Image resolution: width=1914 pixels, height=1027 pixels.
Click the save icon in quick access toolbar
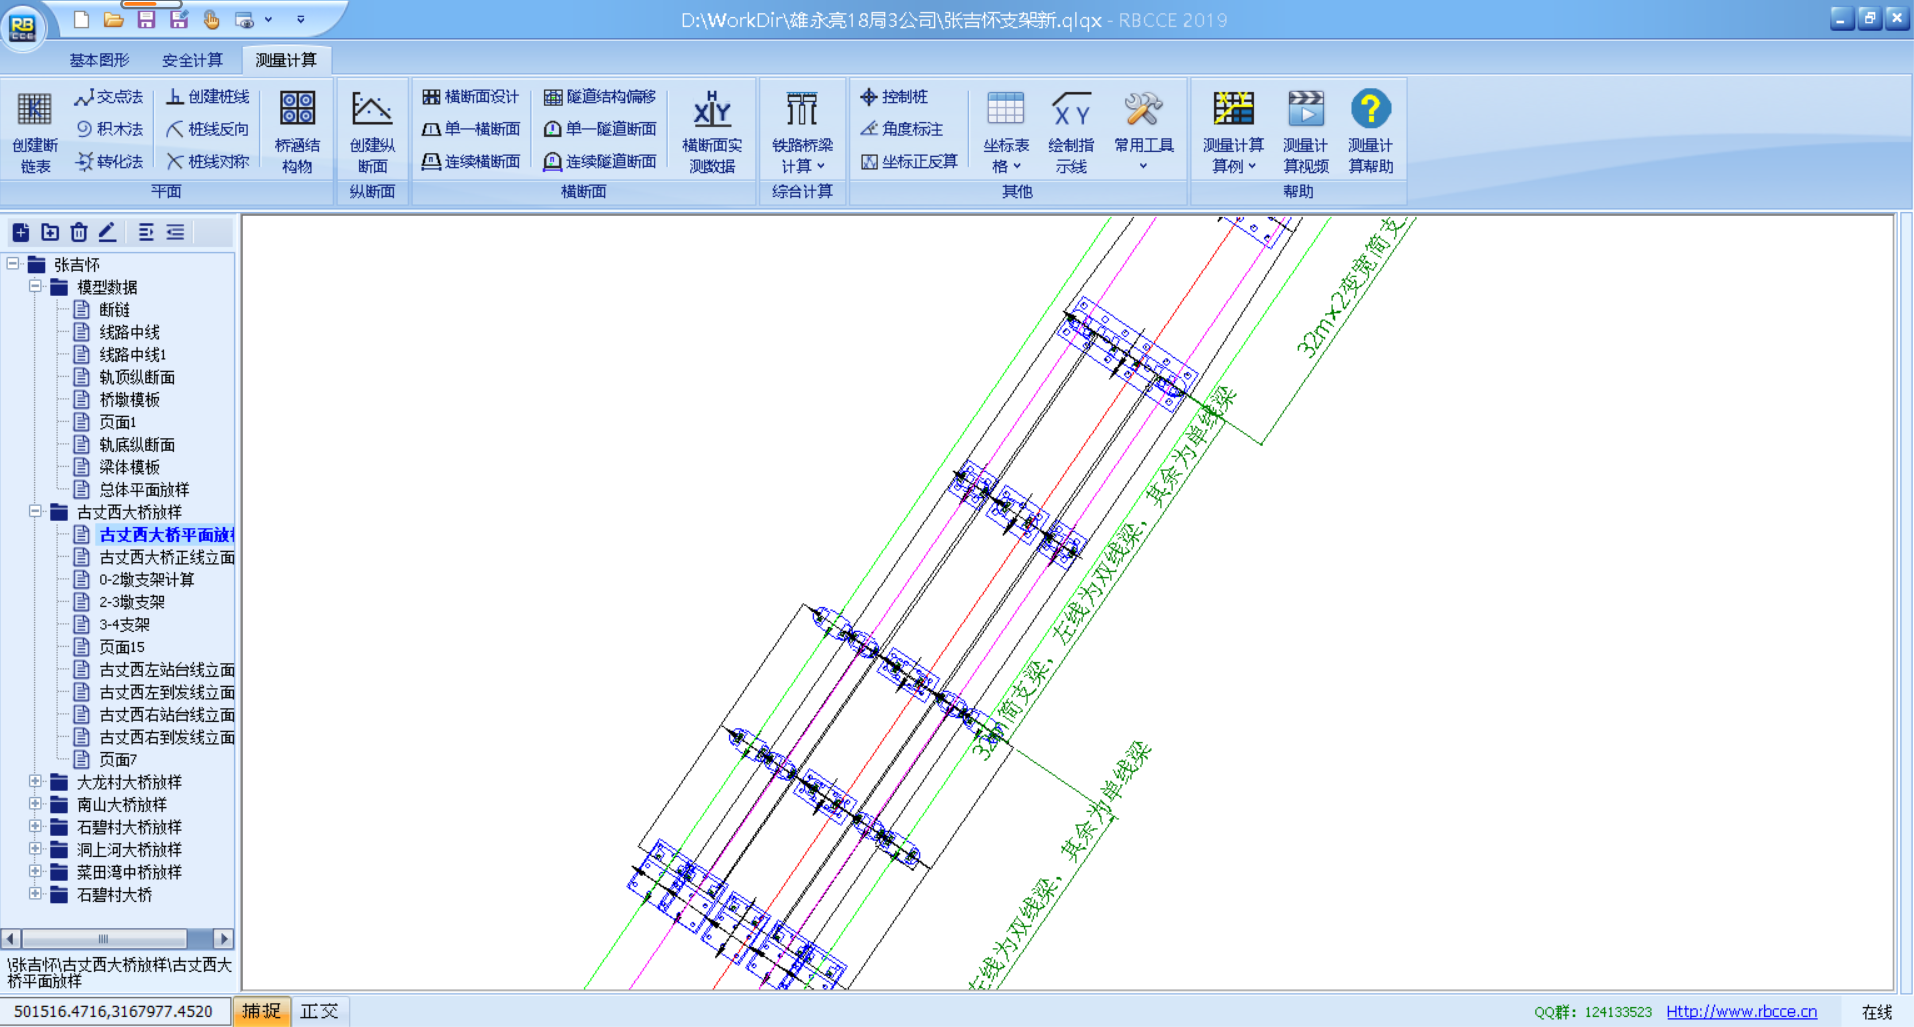[146, 19]
